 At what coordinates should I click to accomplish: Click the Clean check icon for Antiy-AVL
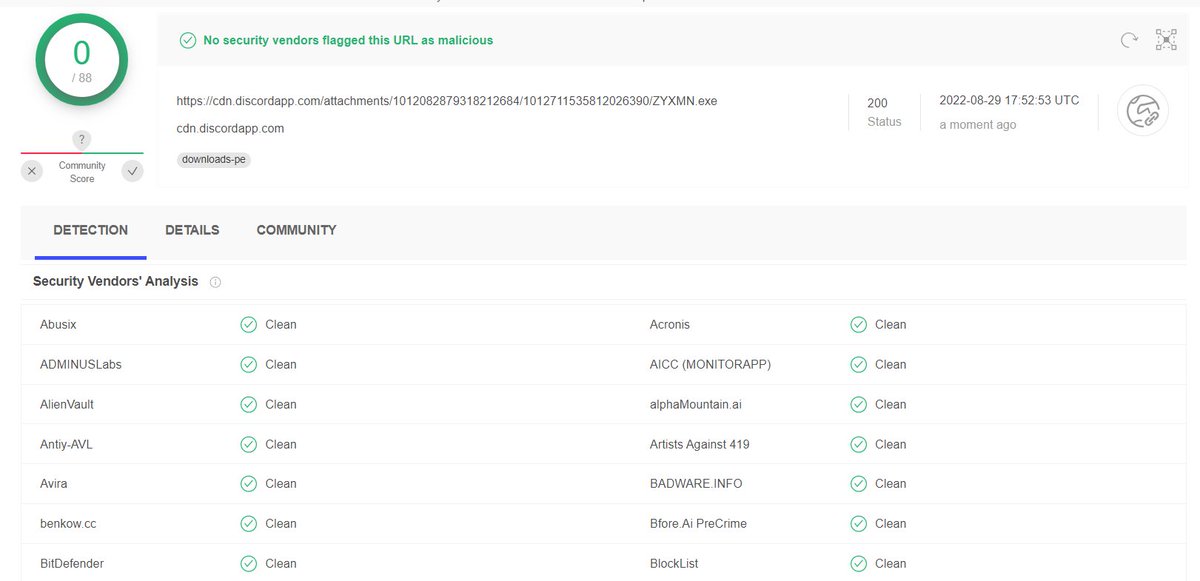[x=248, y=444]
